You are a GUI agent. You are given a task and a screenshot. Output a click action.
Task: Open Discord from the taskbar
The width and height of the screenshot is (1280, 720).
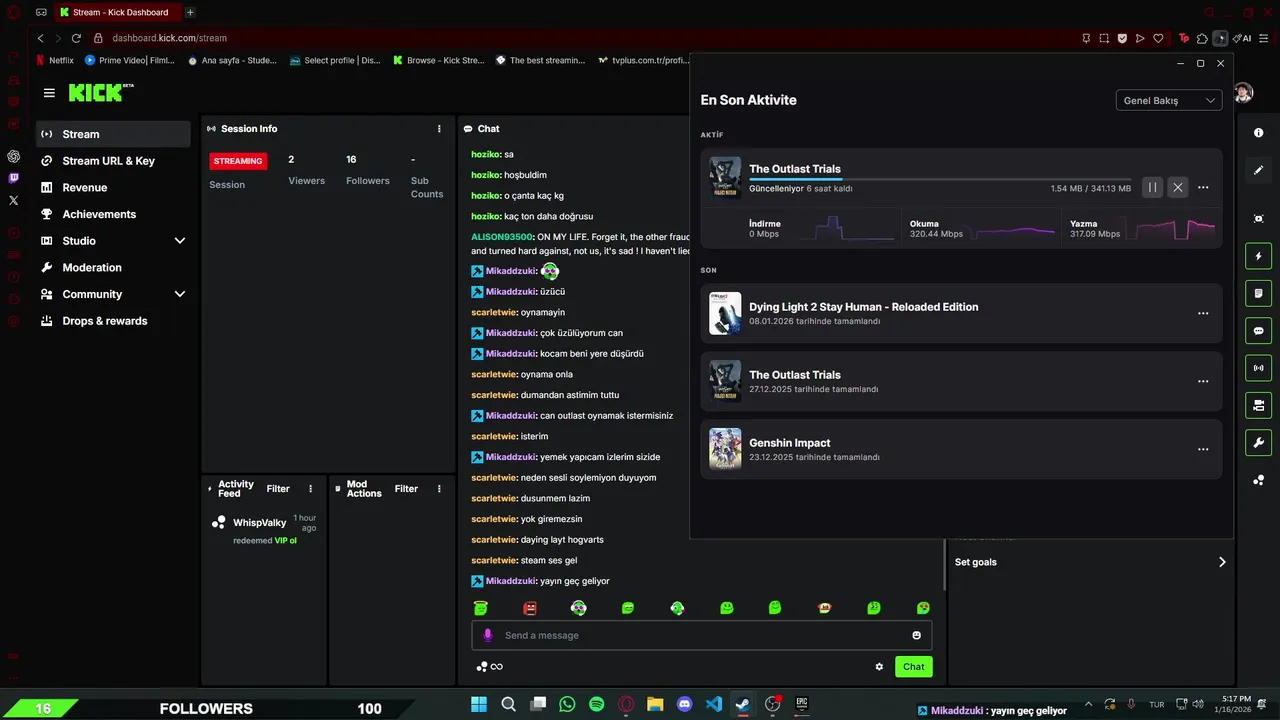pos(684,704)
